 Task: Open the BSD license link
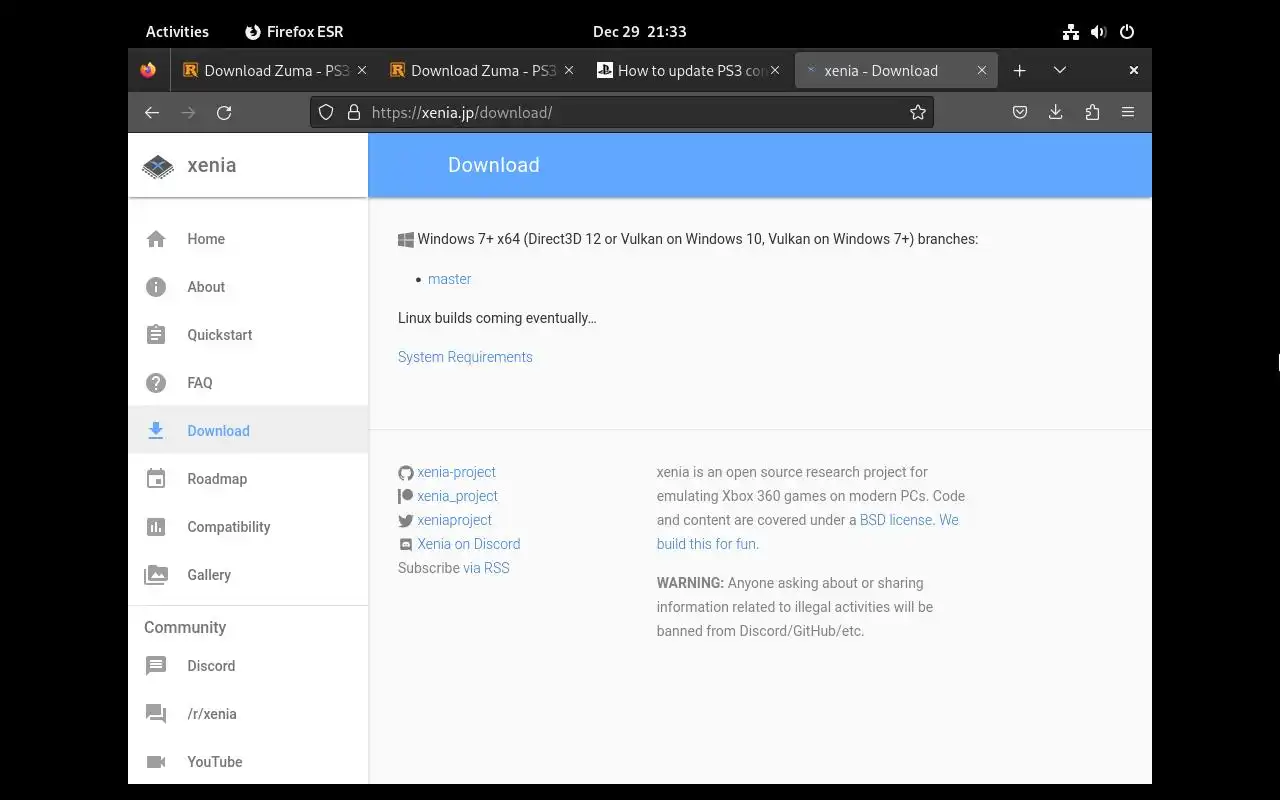(x=896, y=520)
